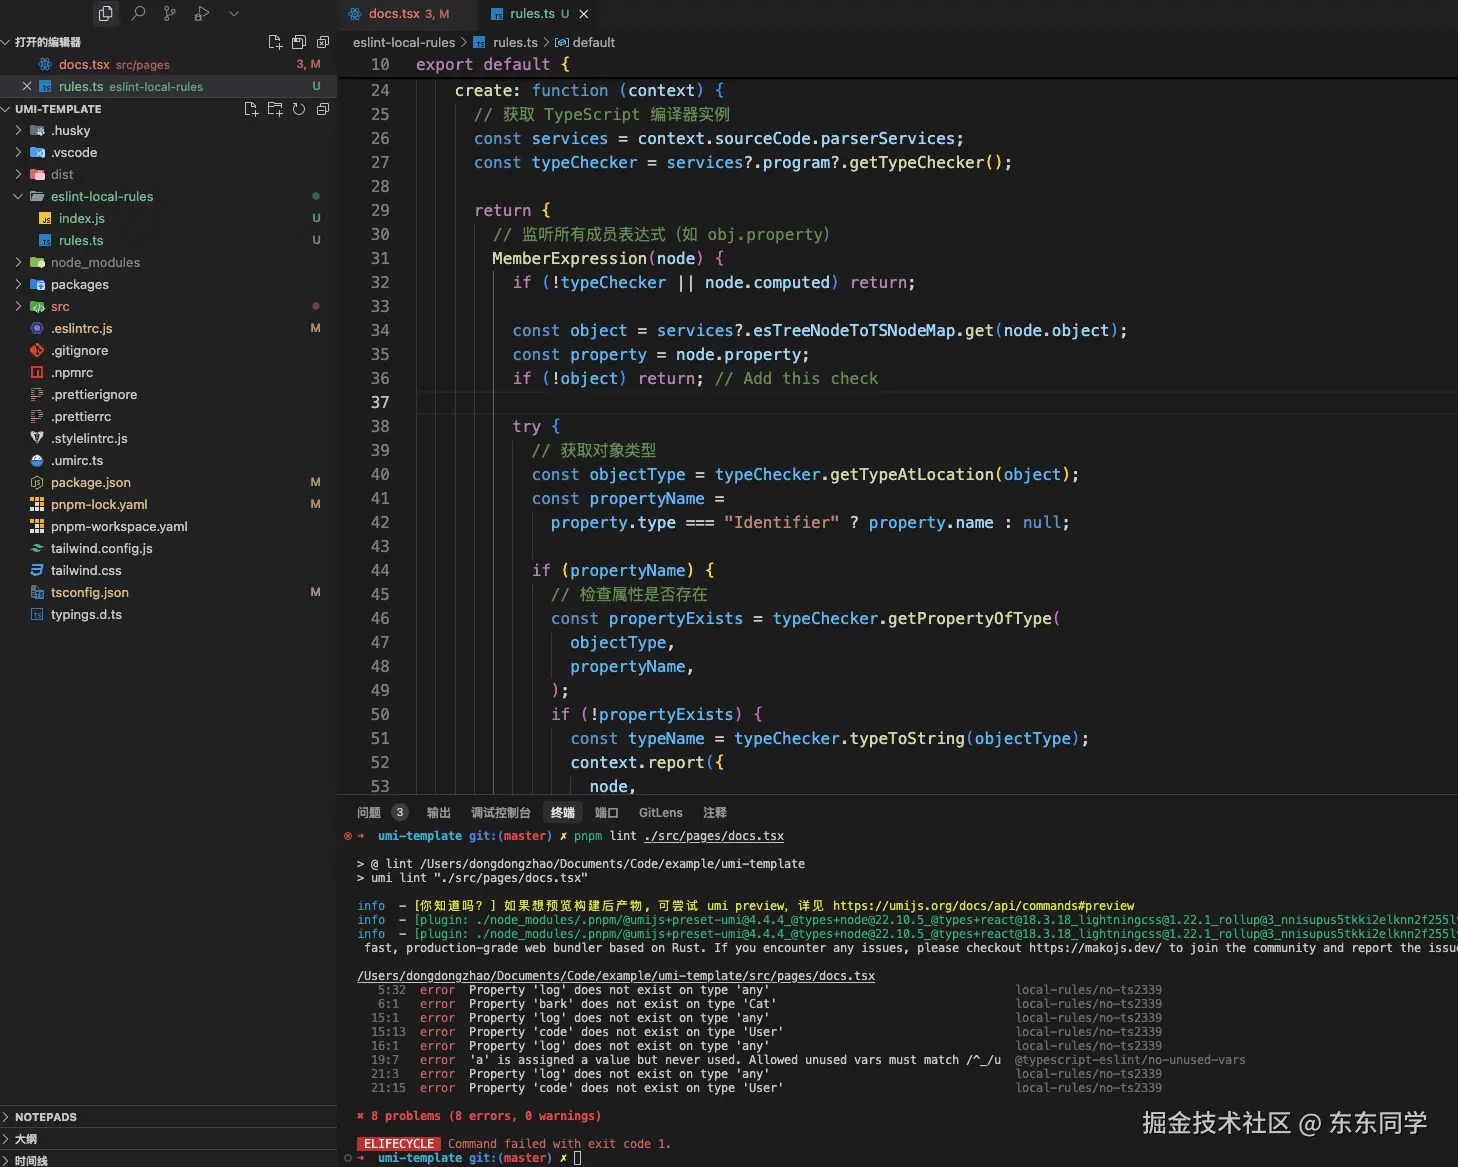This screenshot has height=1167, width=1458.
Task: Open the GitLens panel tab
Action: tap(660, 813)
